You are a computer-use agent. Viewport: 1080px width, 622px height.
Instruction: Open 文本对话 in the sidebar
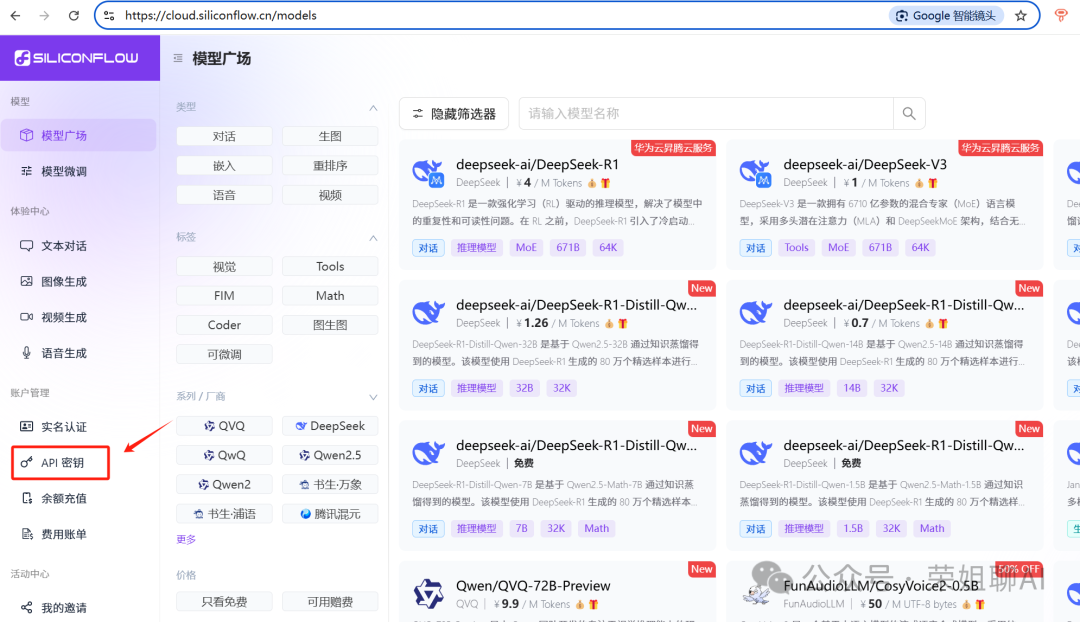point(79,246)
